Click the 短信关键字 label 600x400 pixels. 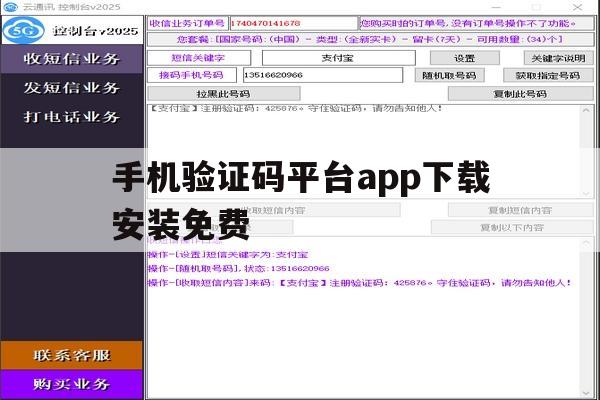pos(198,58)
